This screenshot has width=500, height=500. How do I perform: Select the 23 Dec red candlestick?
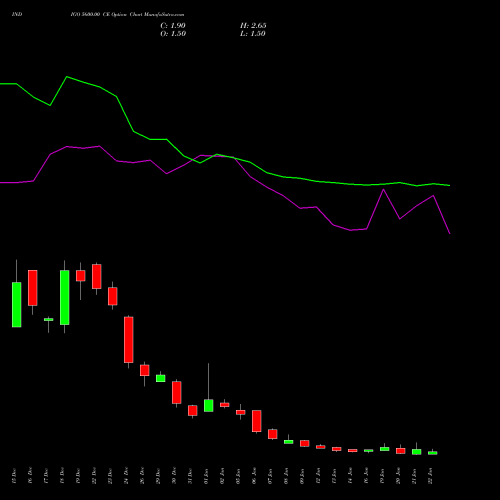click(x=113, y=296)
